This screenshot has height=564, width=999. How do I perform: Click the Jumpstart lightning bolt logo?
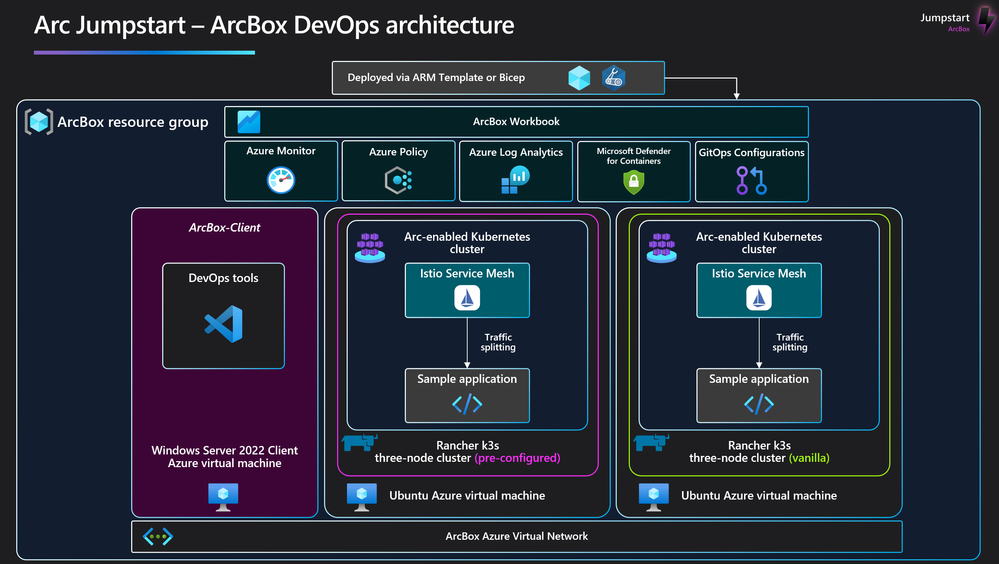point(986,19)
